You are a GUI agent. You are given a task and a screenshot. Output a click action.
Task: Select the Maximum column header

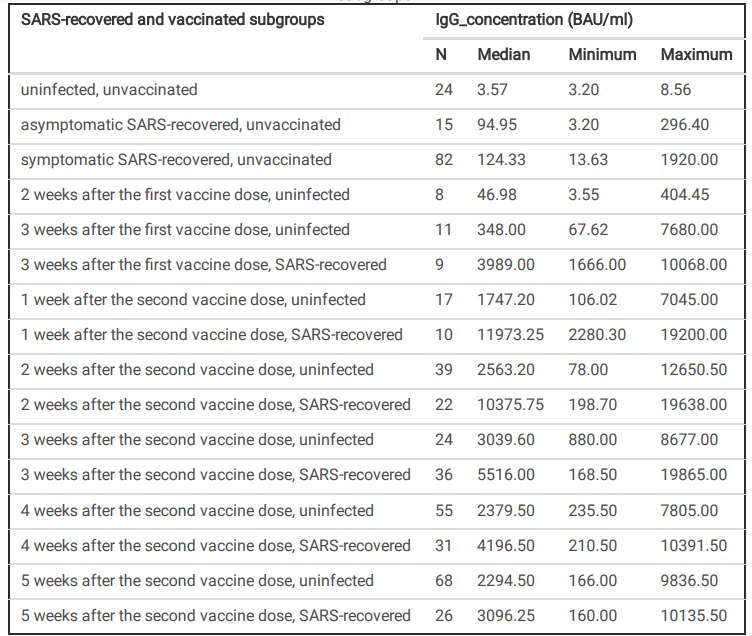click(x=696, y=54)
